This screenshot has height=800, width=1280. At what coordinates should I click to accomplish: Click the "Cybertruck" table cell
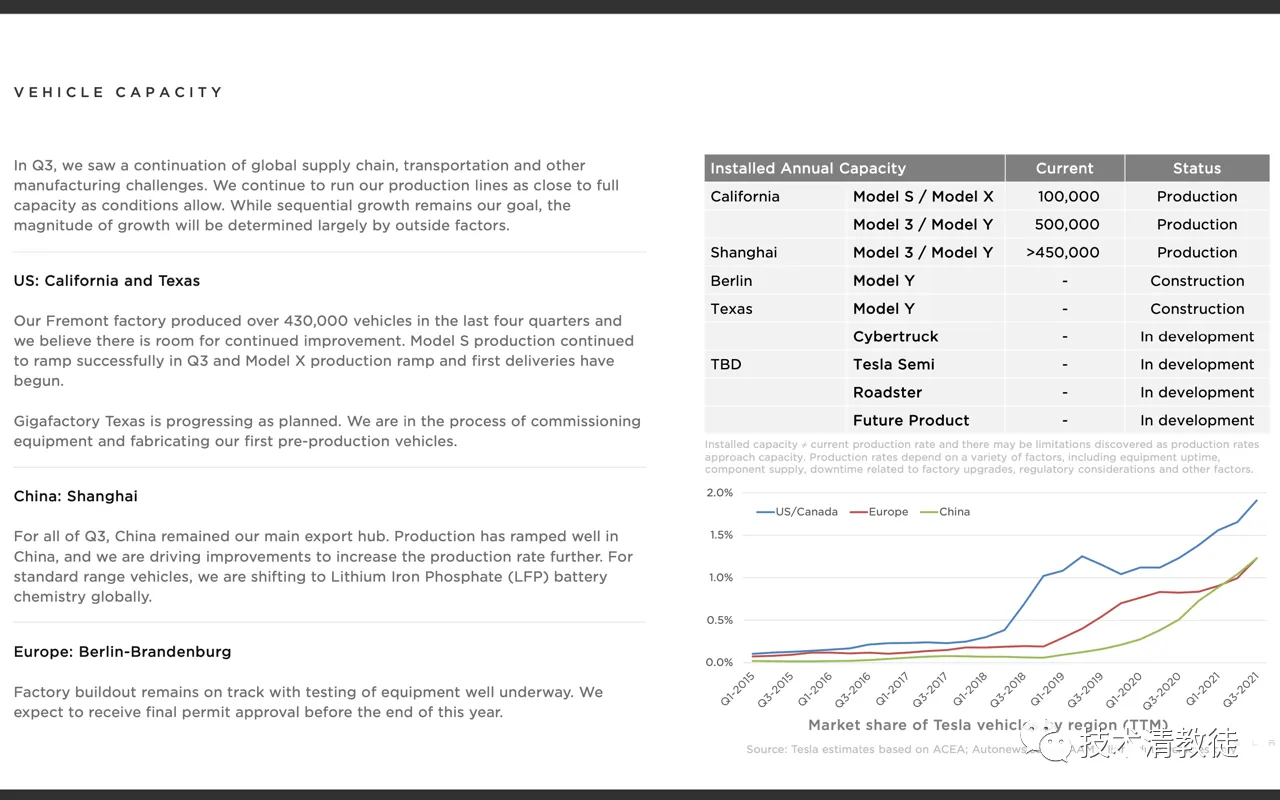tap(896, 337)
